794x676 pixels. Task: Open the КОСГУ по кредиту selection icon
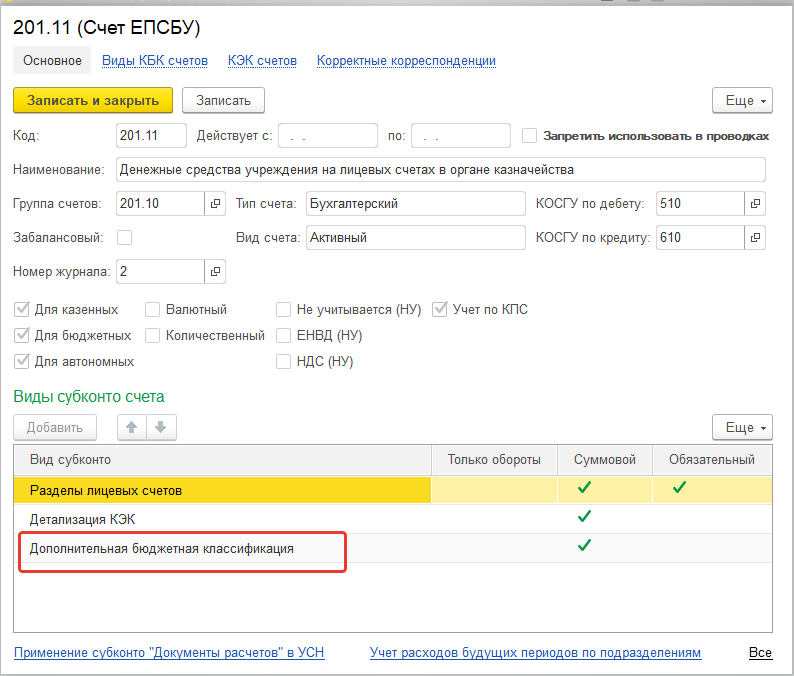755,238
